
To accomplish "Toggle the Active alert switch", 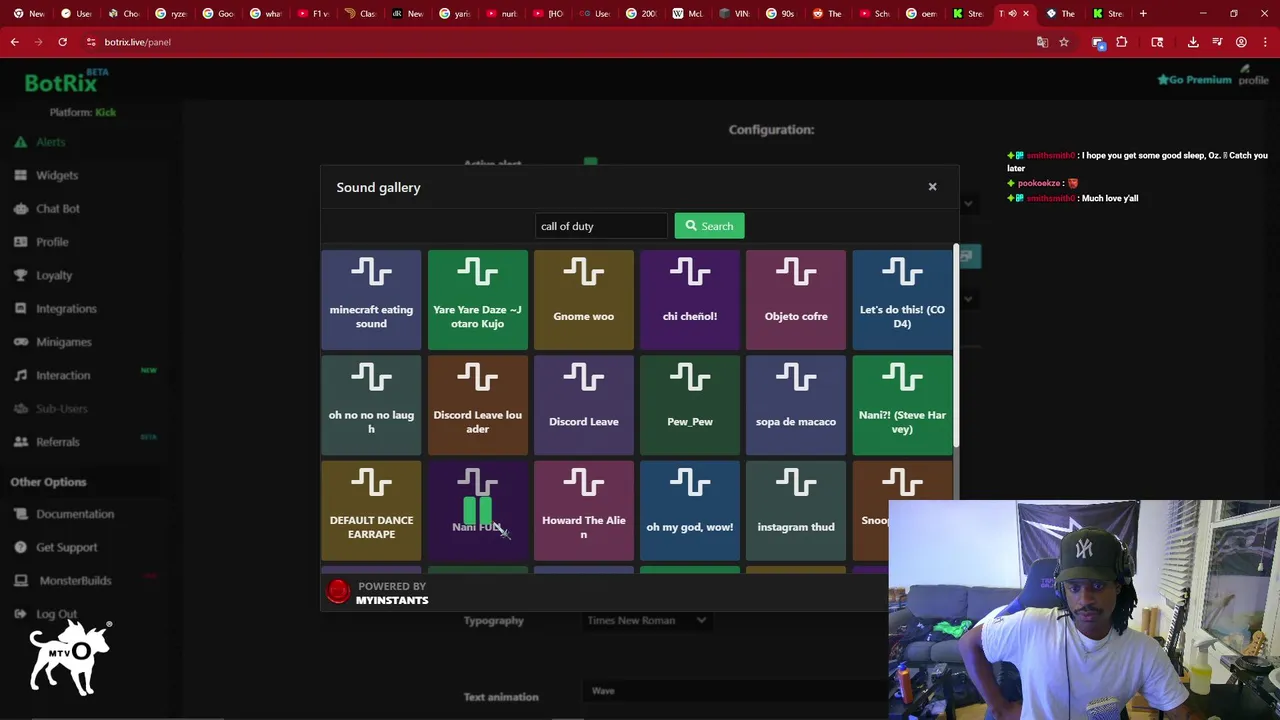I will pyautogui.click(x=591, y=161).
